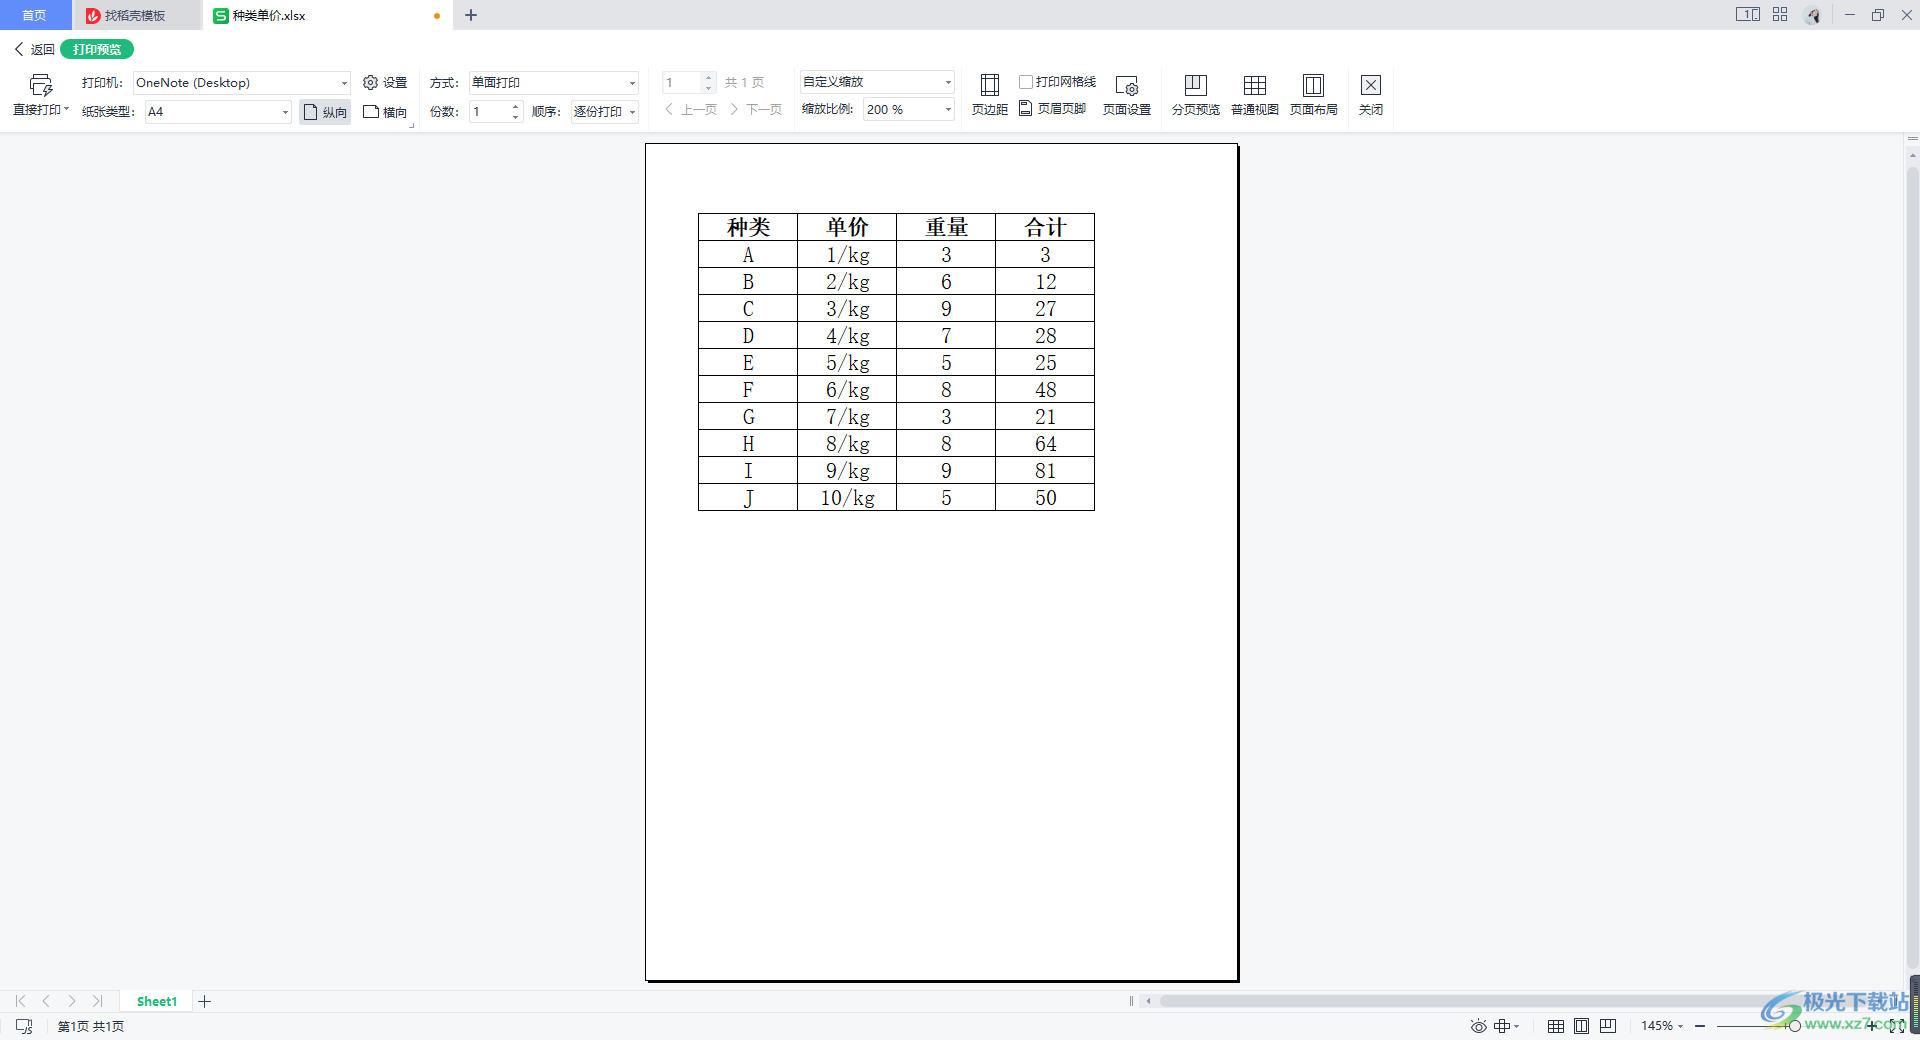Click the page number input field

click(x=682, y=83)
